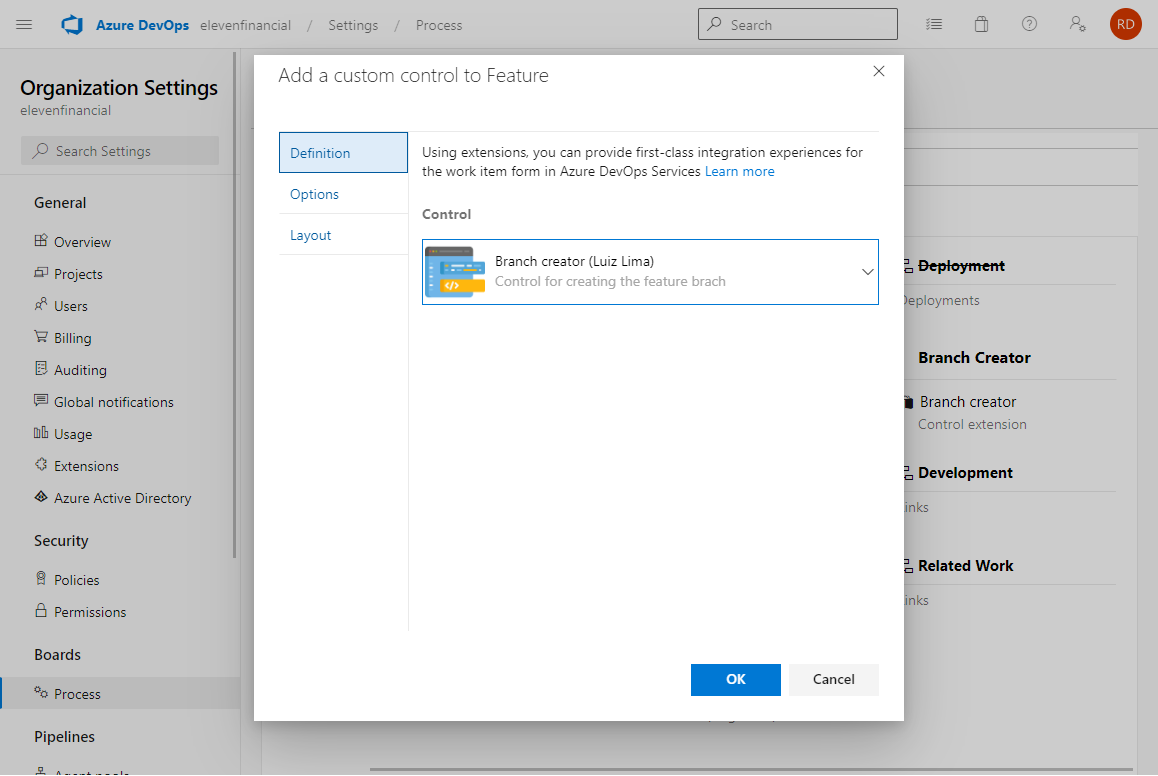The height and width of the screenshot is (776, 1158).
Task: Click the Global notifications chat icon
Action: 41,400
